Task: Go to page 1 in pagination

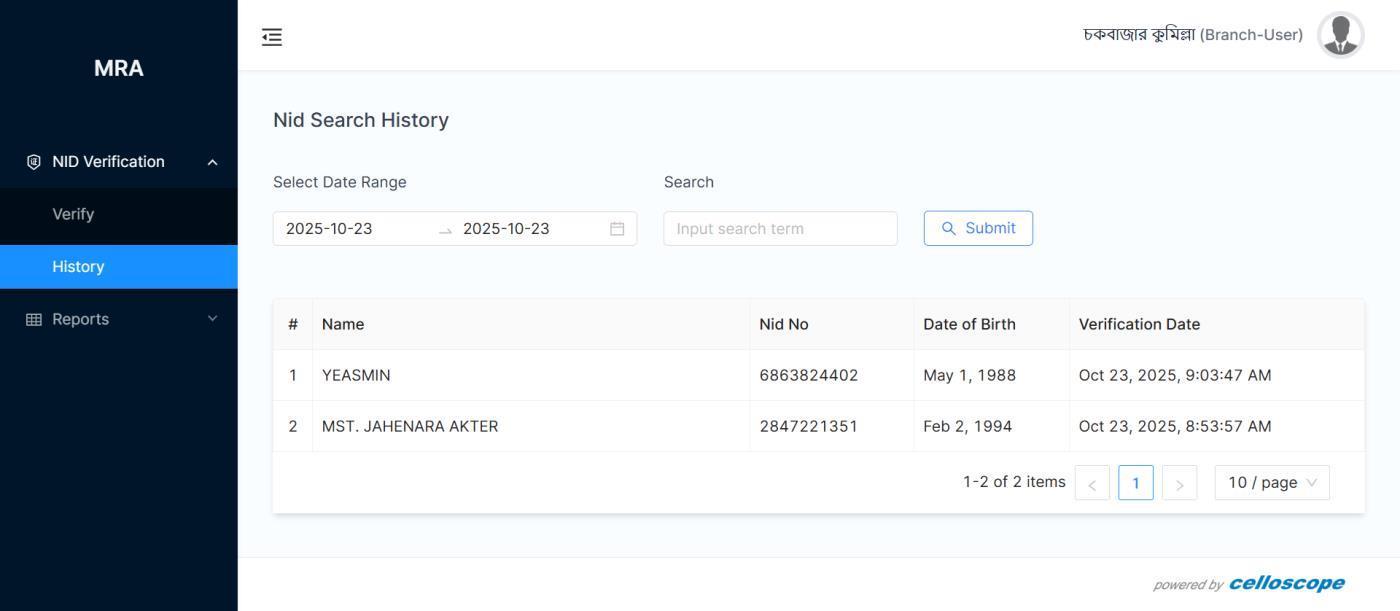Action: pyautogui.click(x=1135, y=483)
